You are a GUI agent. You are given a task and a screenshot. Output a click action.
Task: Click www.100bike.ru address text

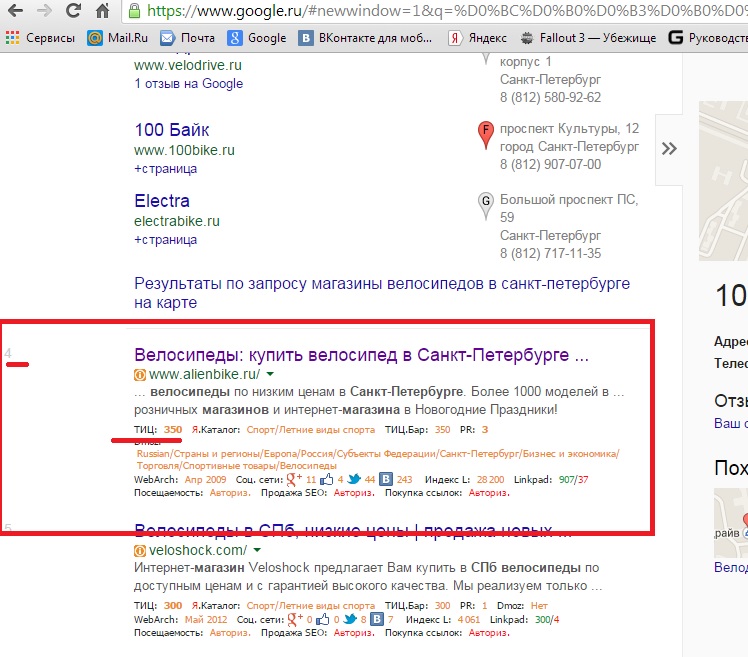point(184,150)
